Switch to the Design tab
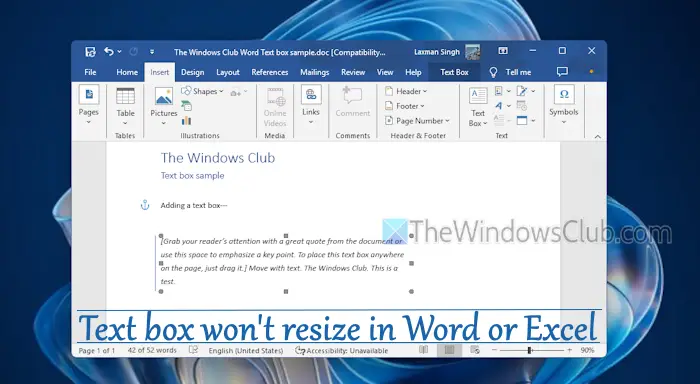This screenshot has height=384, width=700. click(192, 72)
